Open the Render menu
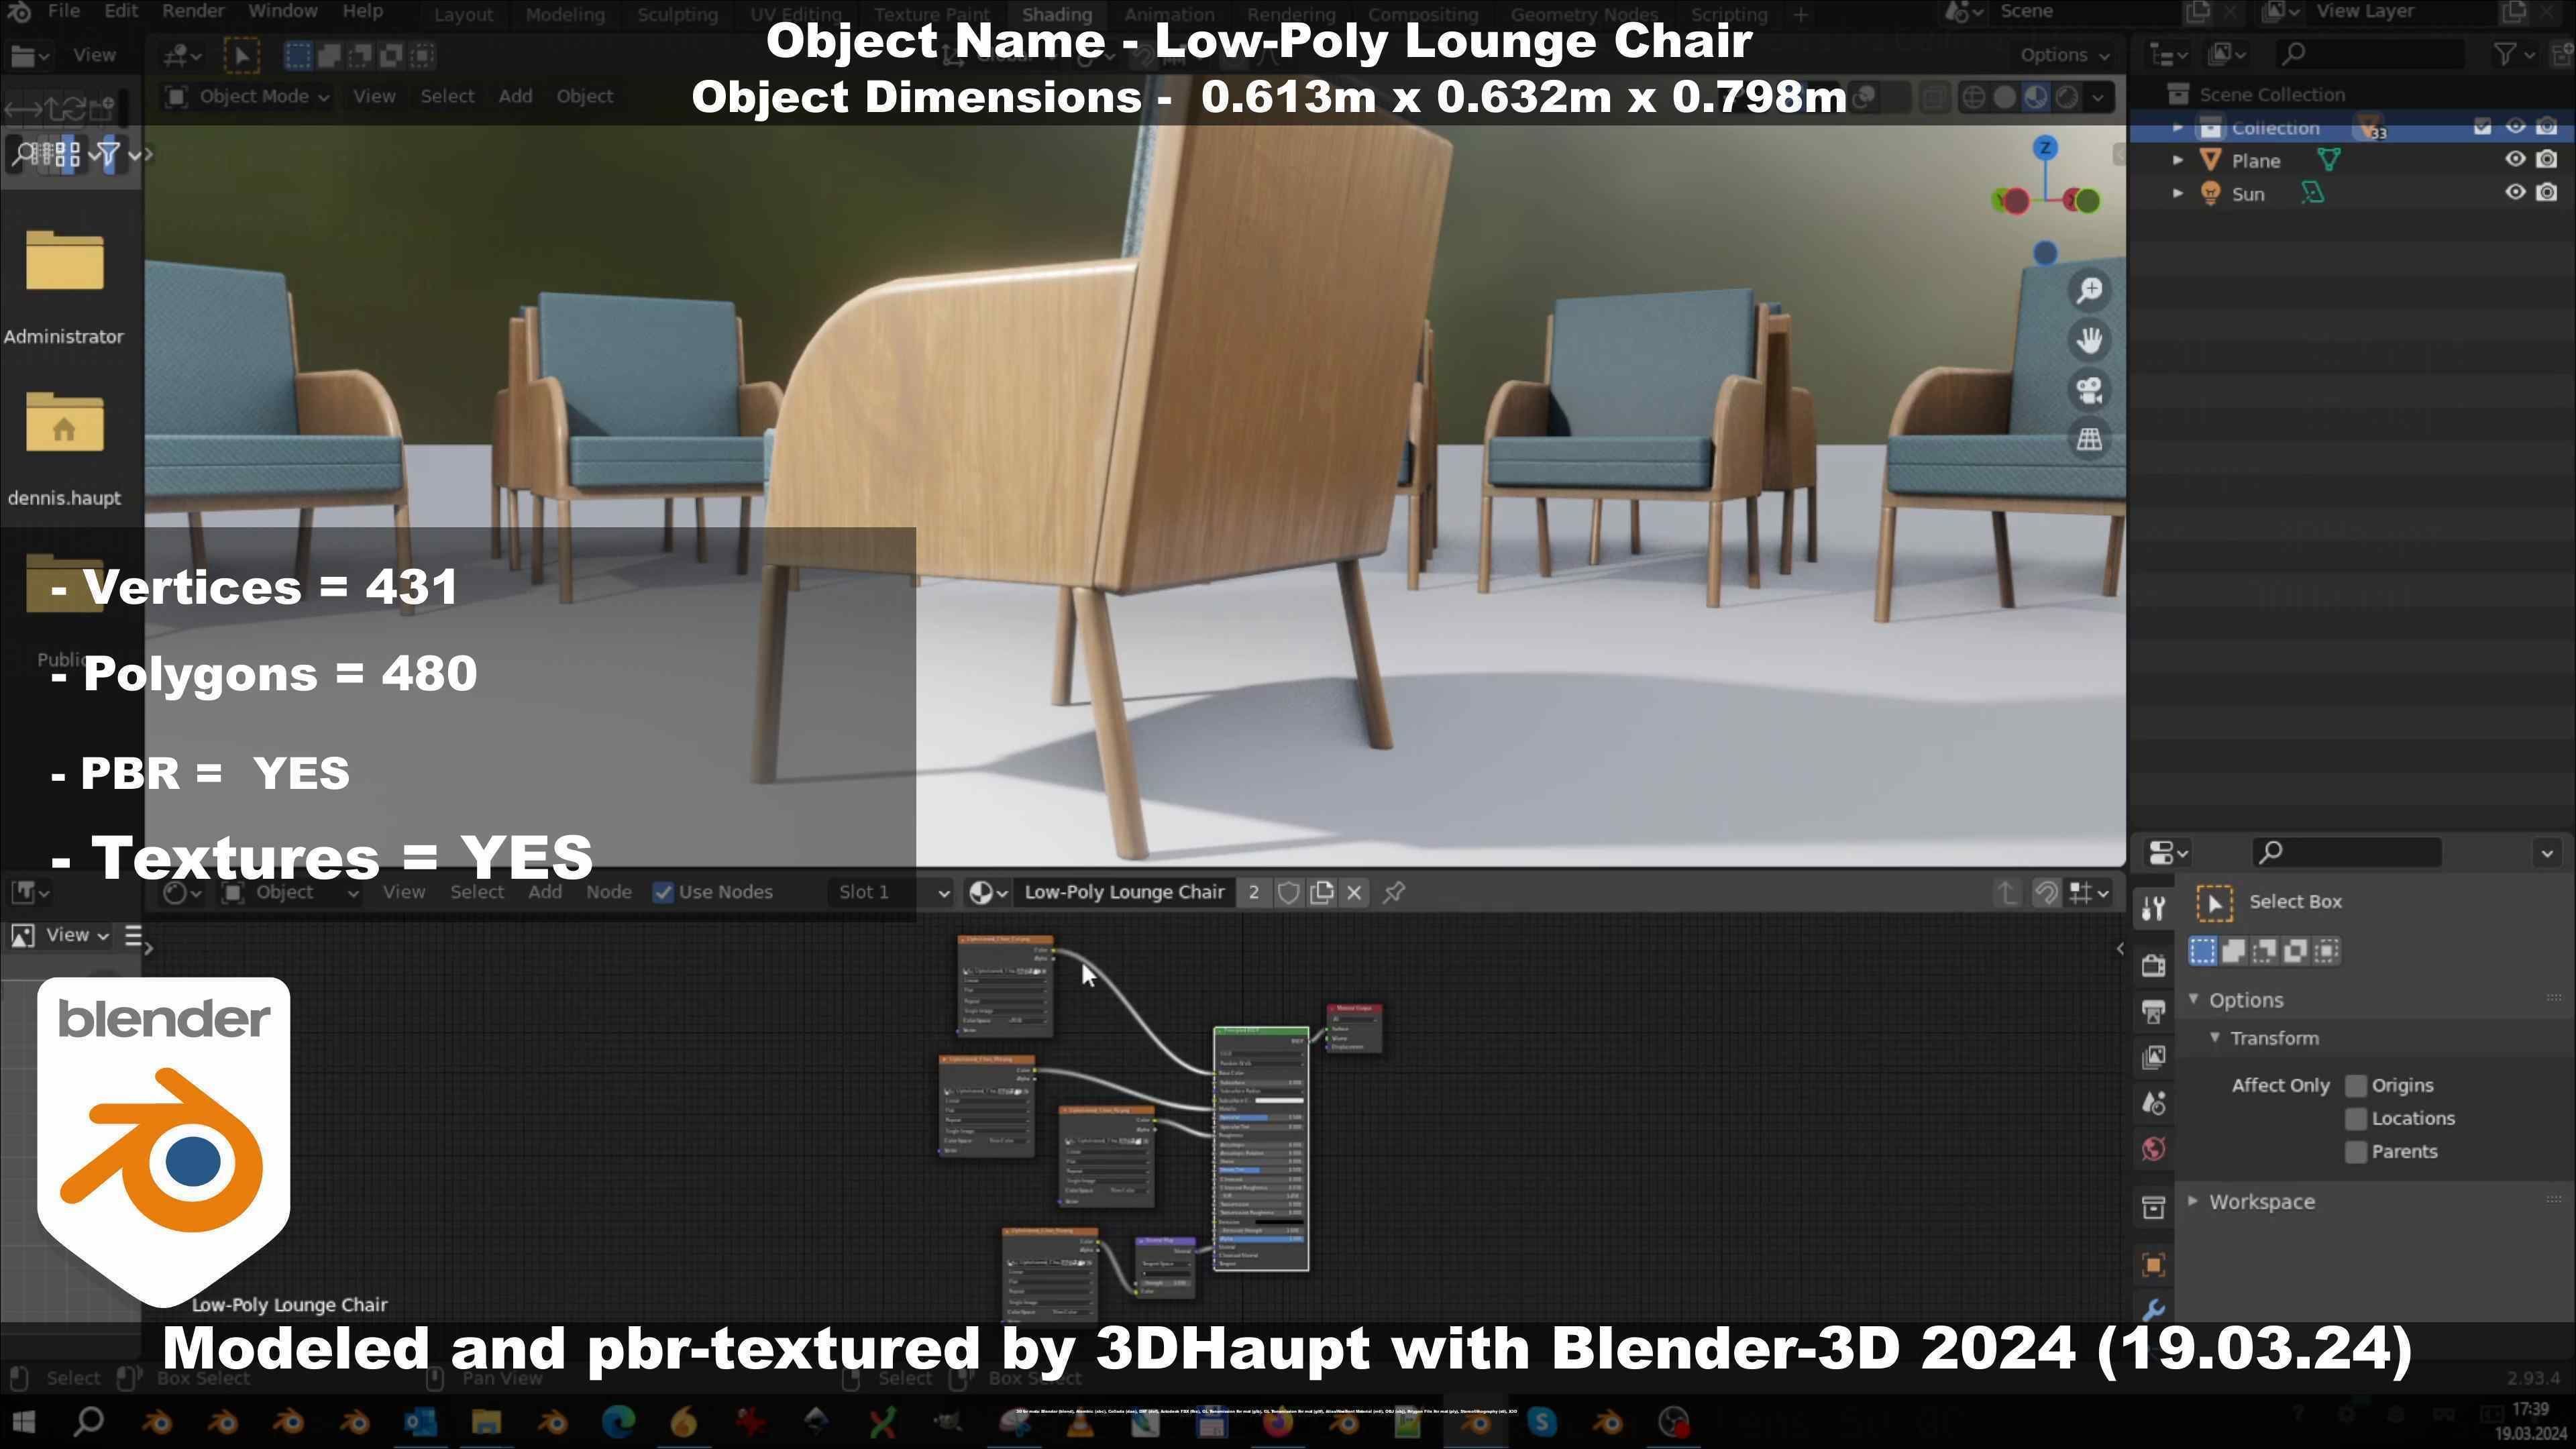The height and width of the screenshot is (1449, 2576). [193, 12]
